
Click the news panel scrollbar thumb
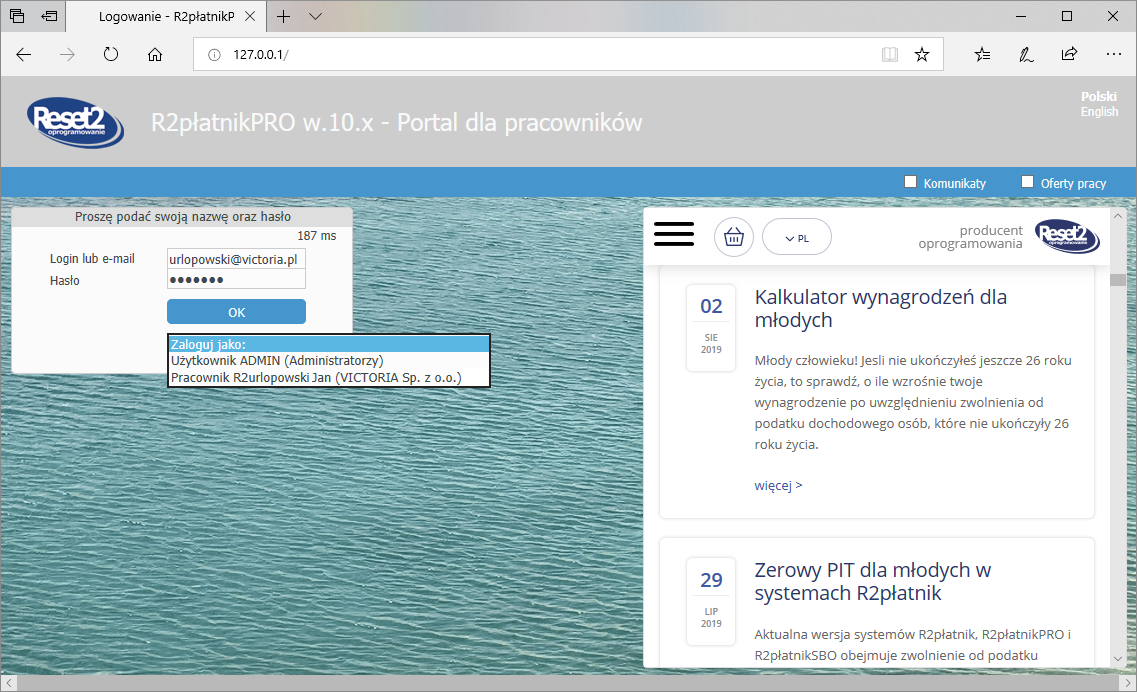(1117, 280)
